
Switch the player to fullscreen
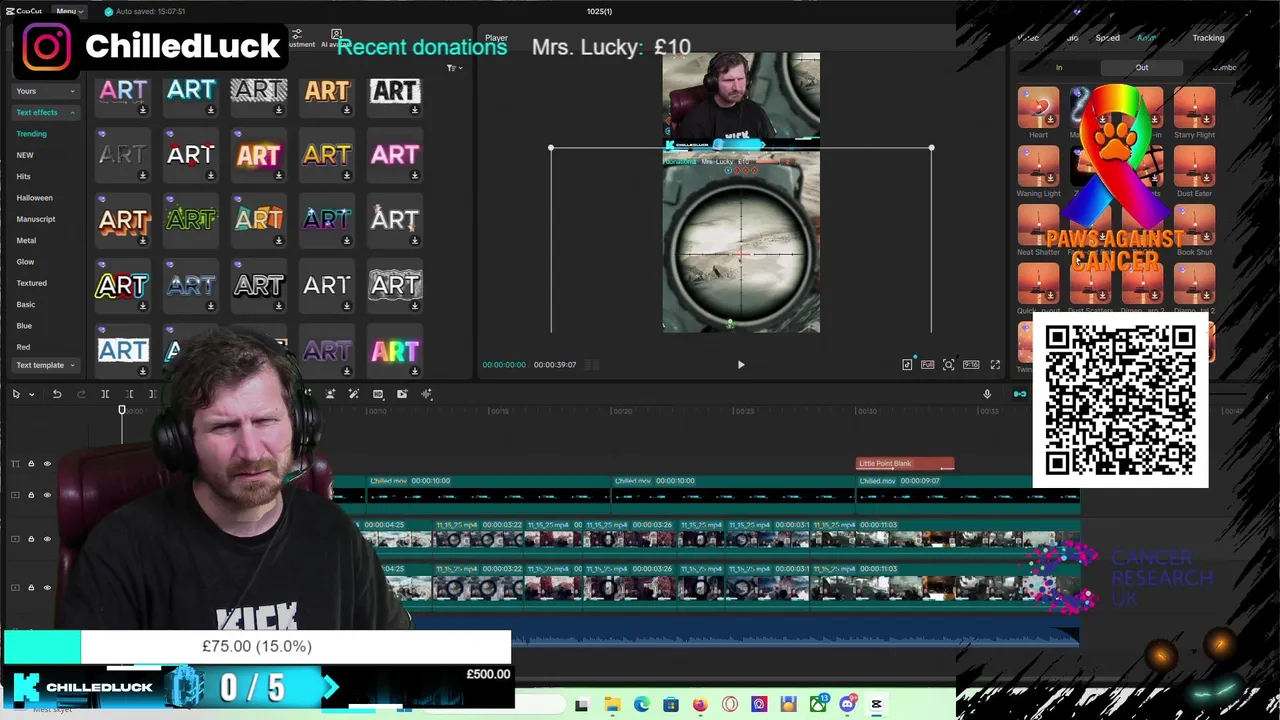pos(995,365)
